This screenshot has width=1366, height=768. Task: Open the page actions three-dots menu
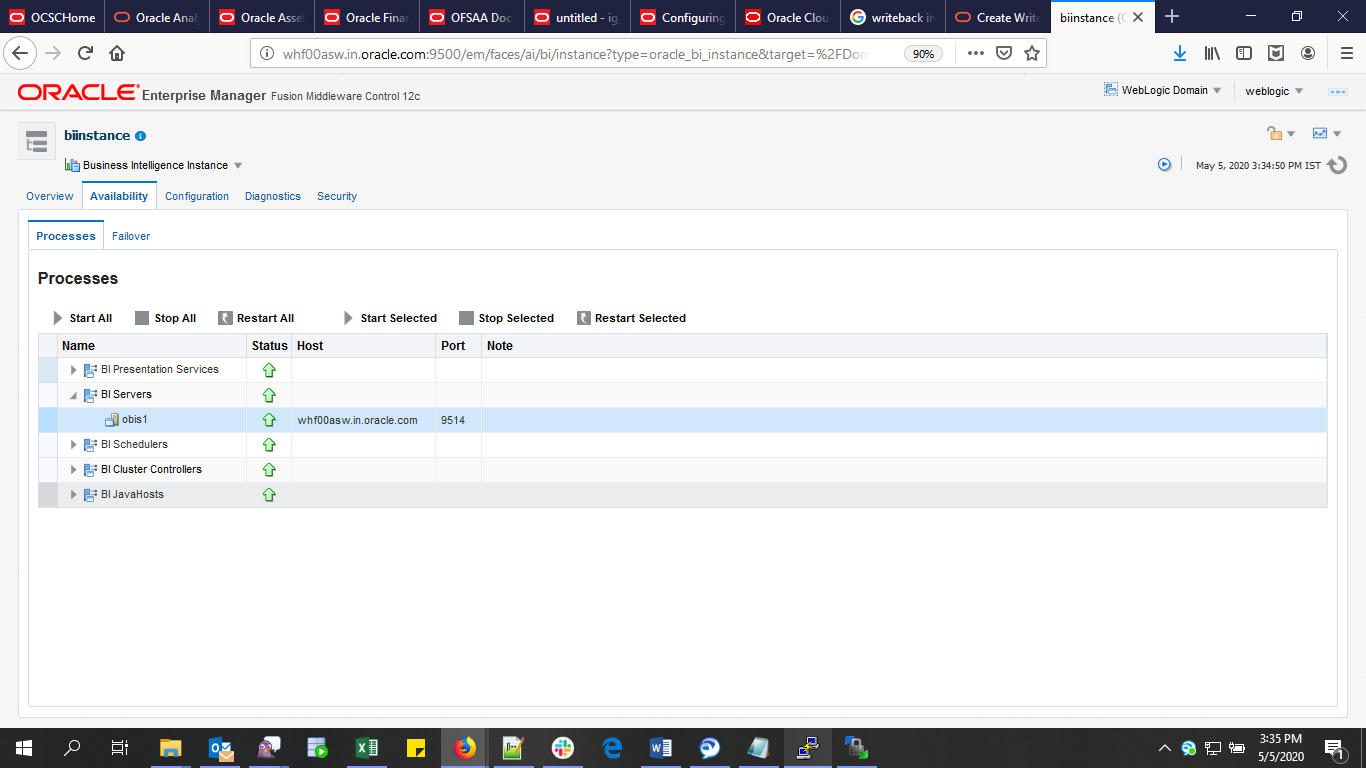tap(975, 53)
